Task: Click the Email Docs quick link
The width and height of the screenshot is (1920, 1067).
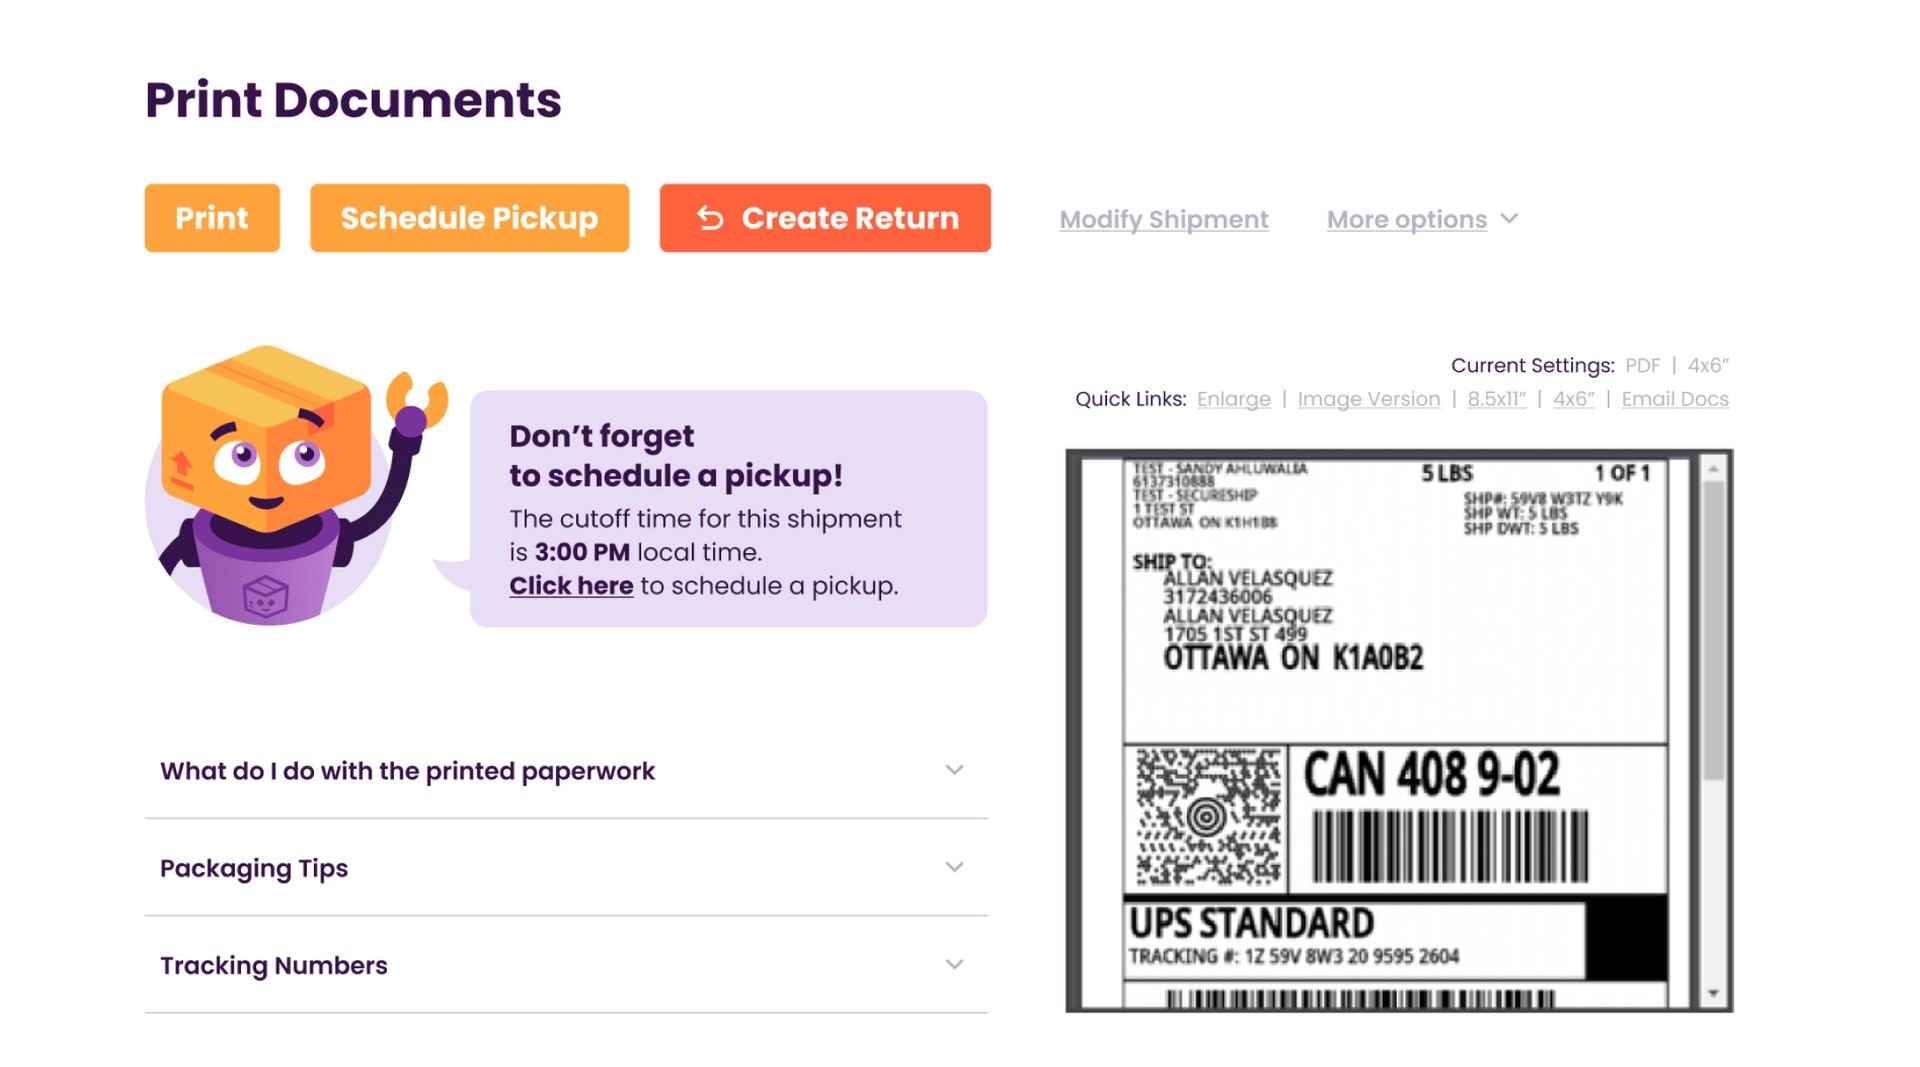Action: click(x=1675, y=398)
